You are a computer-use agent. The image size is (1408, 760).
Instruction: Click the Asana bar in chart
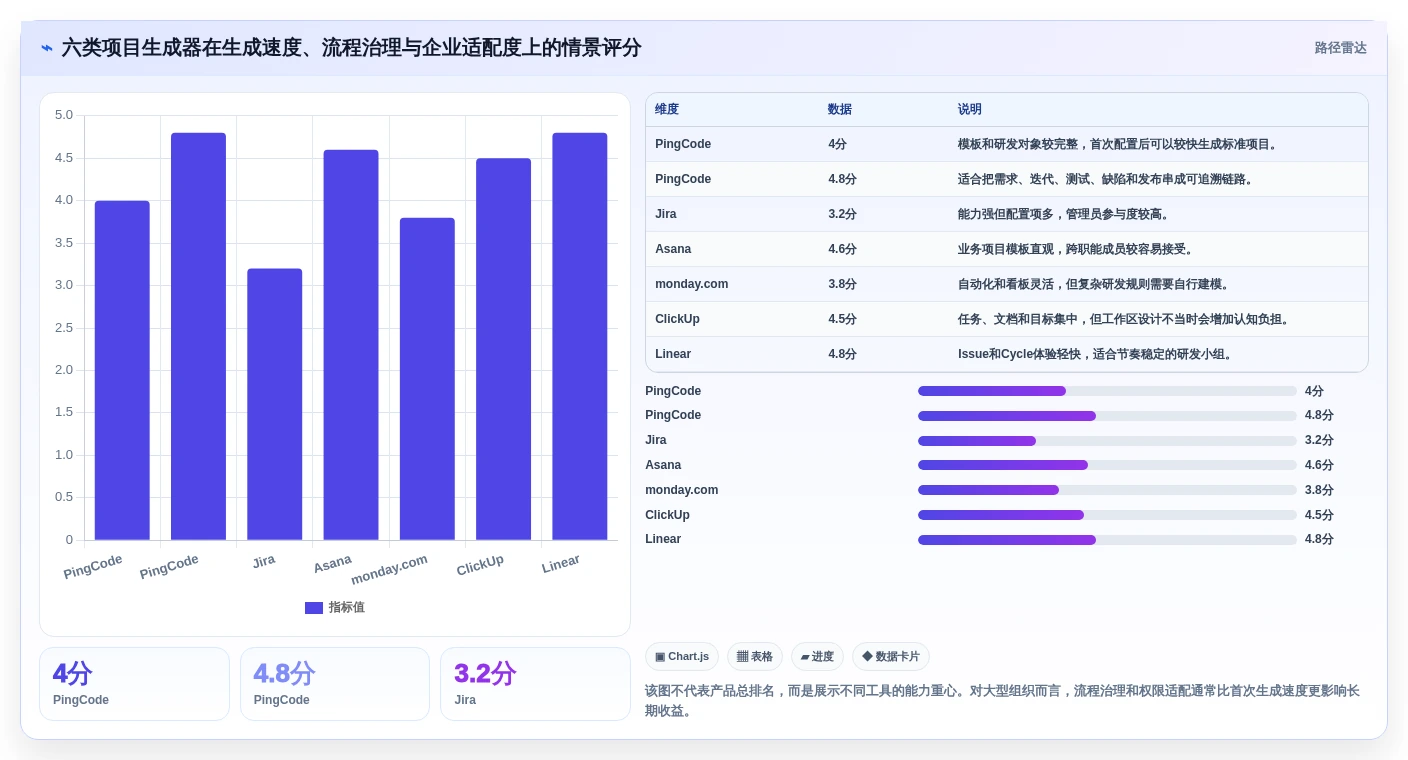(351, 345)
